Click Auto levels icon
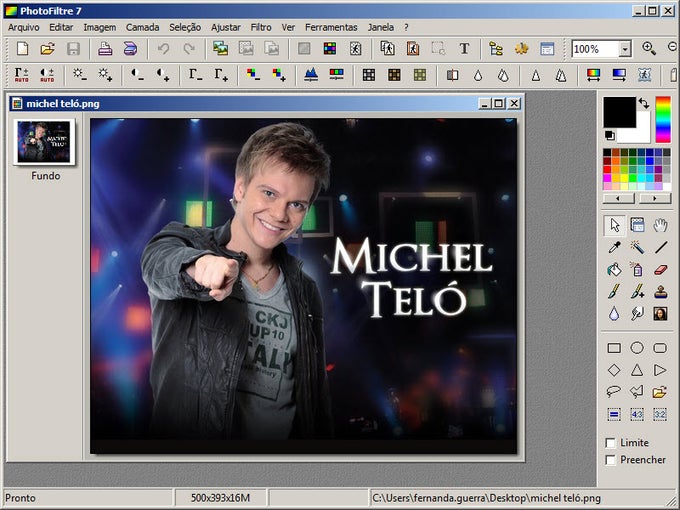Viewport: 680px width, 510px height. [22, 75]
